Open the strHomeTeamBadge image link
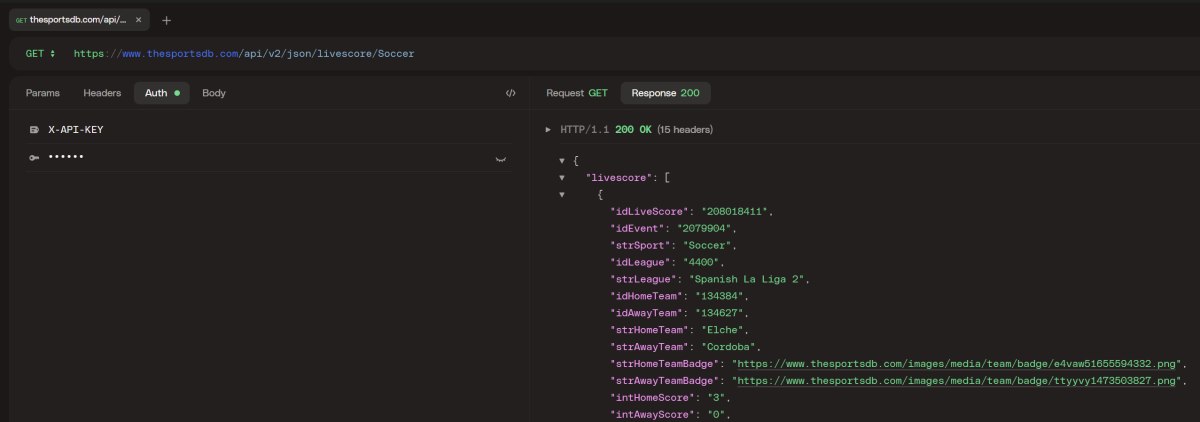 pos(957,363)
